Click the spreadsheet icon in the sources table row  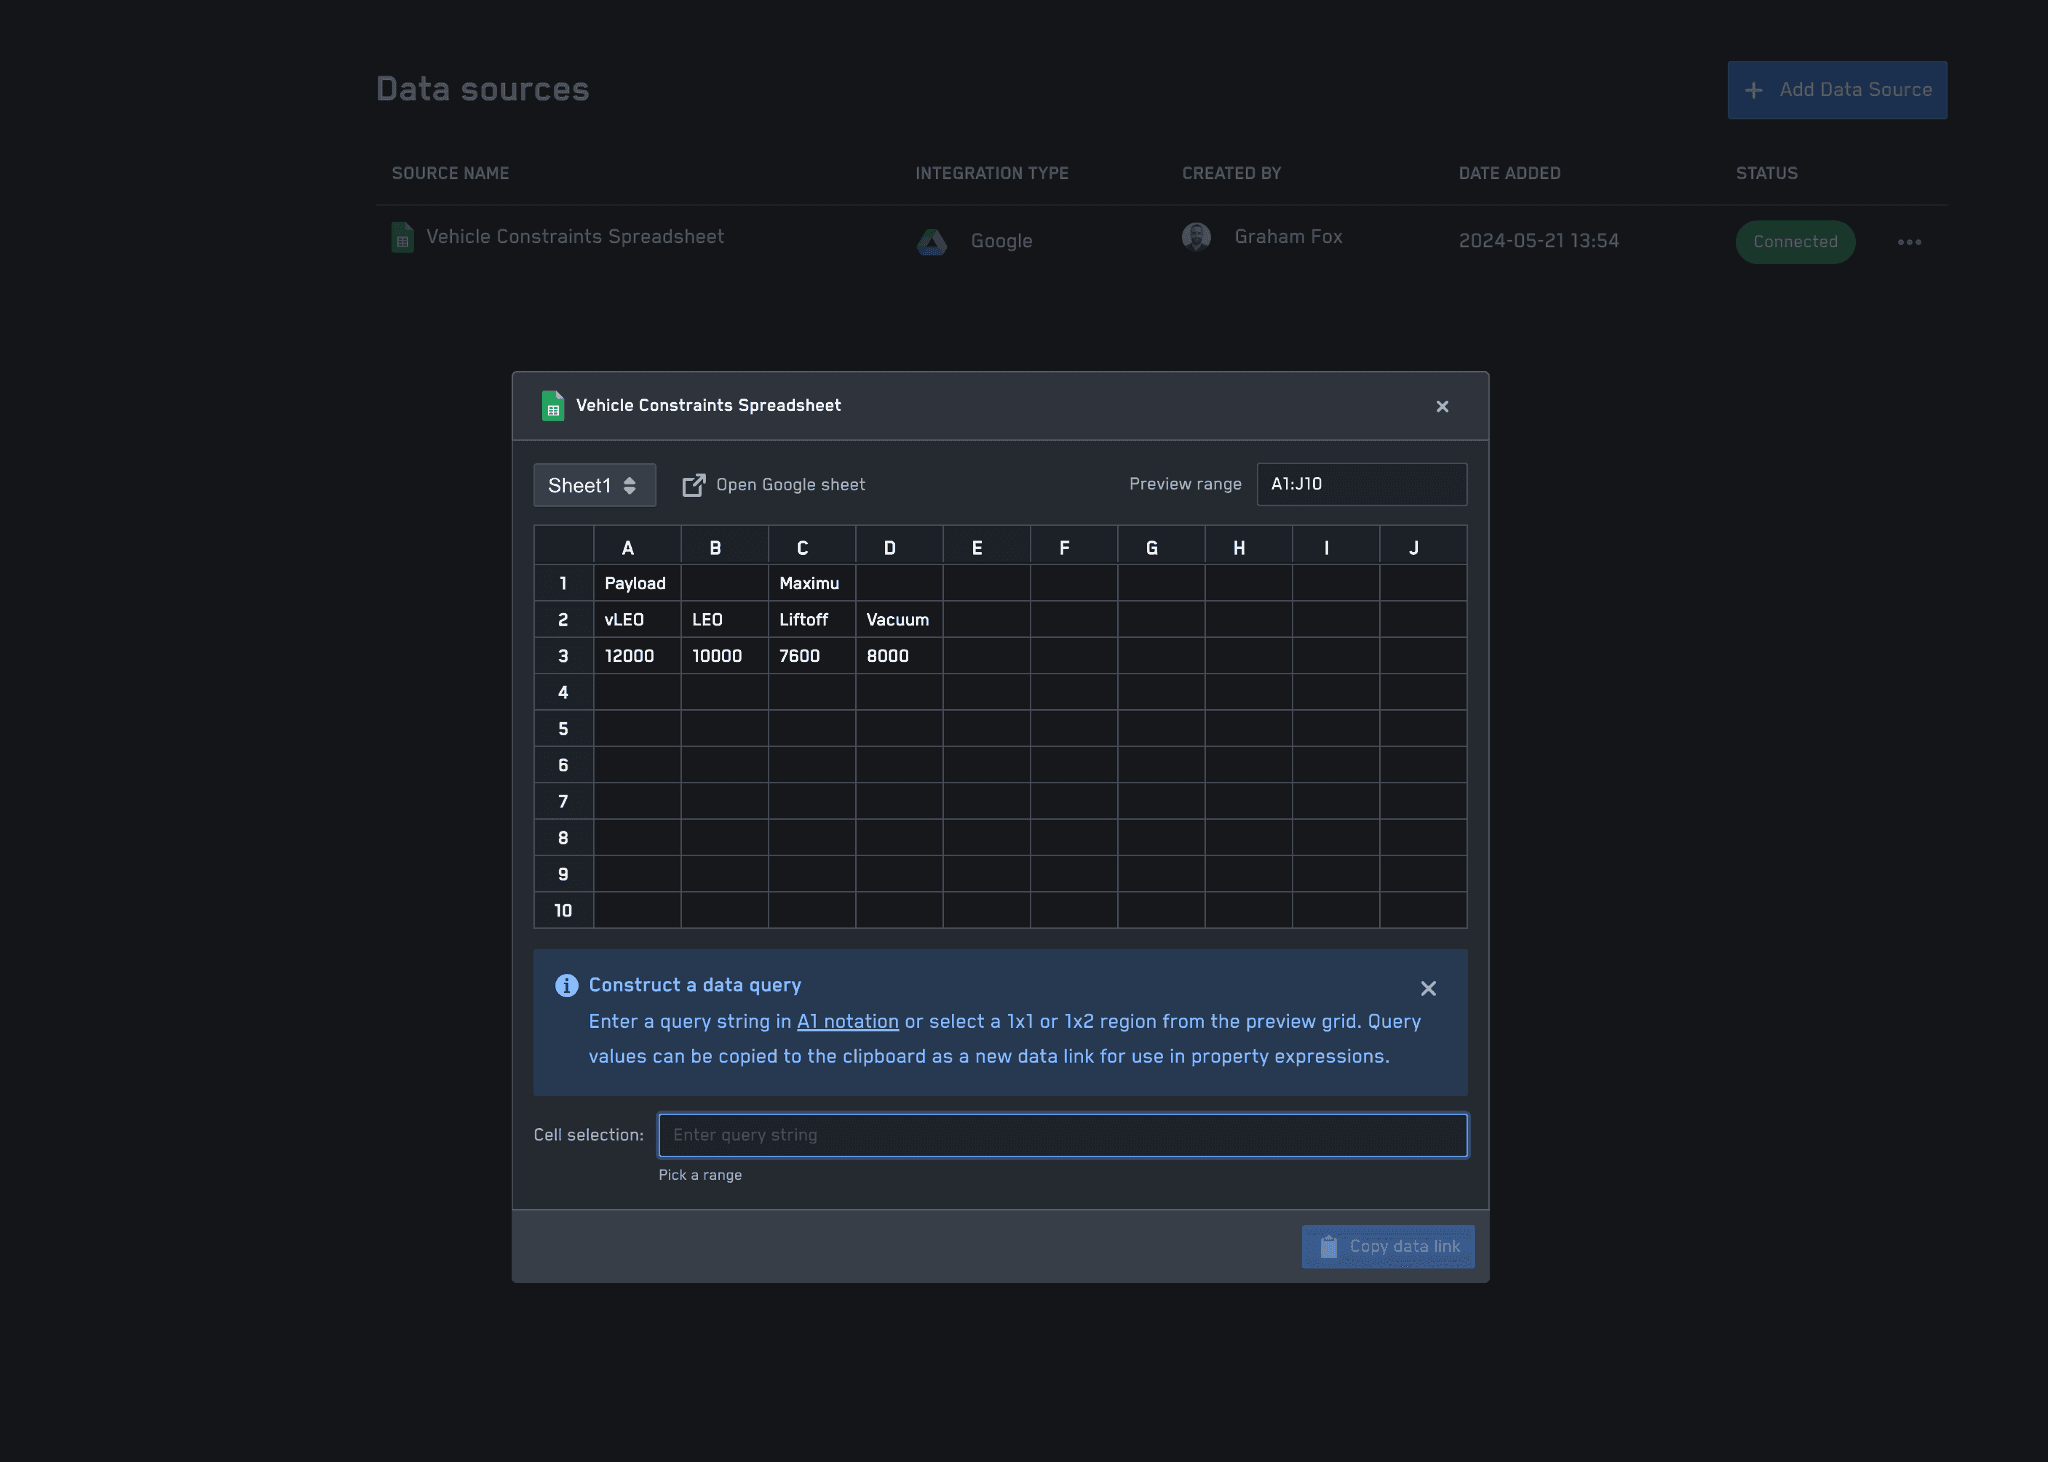coord(402,237)
